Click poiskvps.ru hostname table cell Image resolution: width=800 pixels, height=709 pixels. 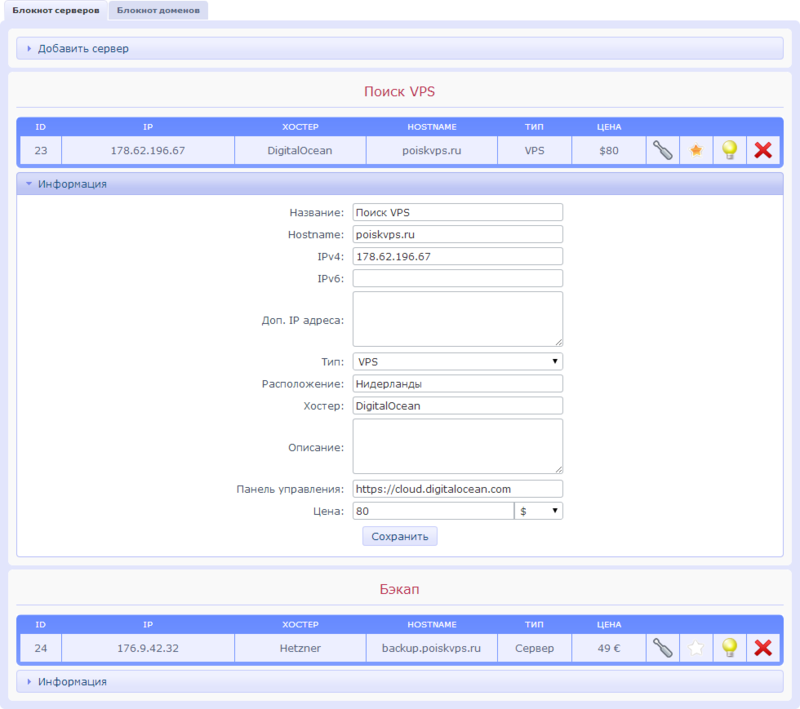432,150
